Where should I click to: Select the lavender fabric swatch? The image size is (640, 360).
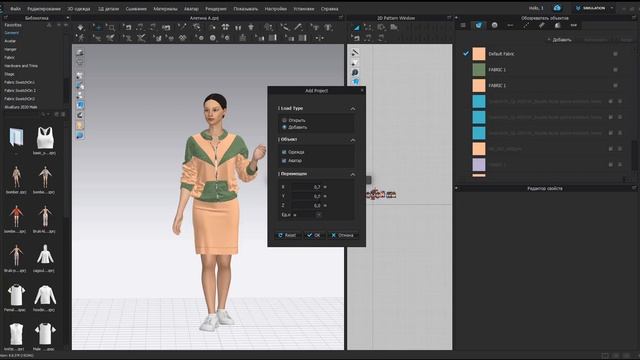(479, 165)
